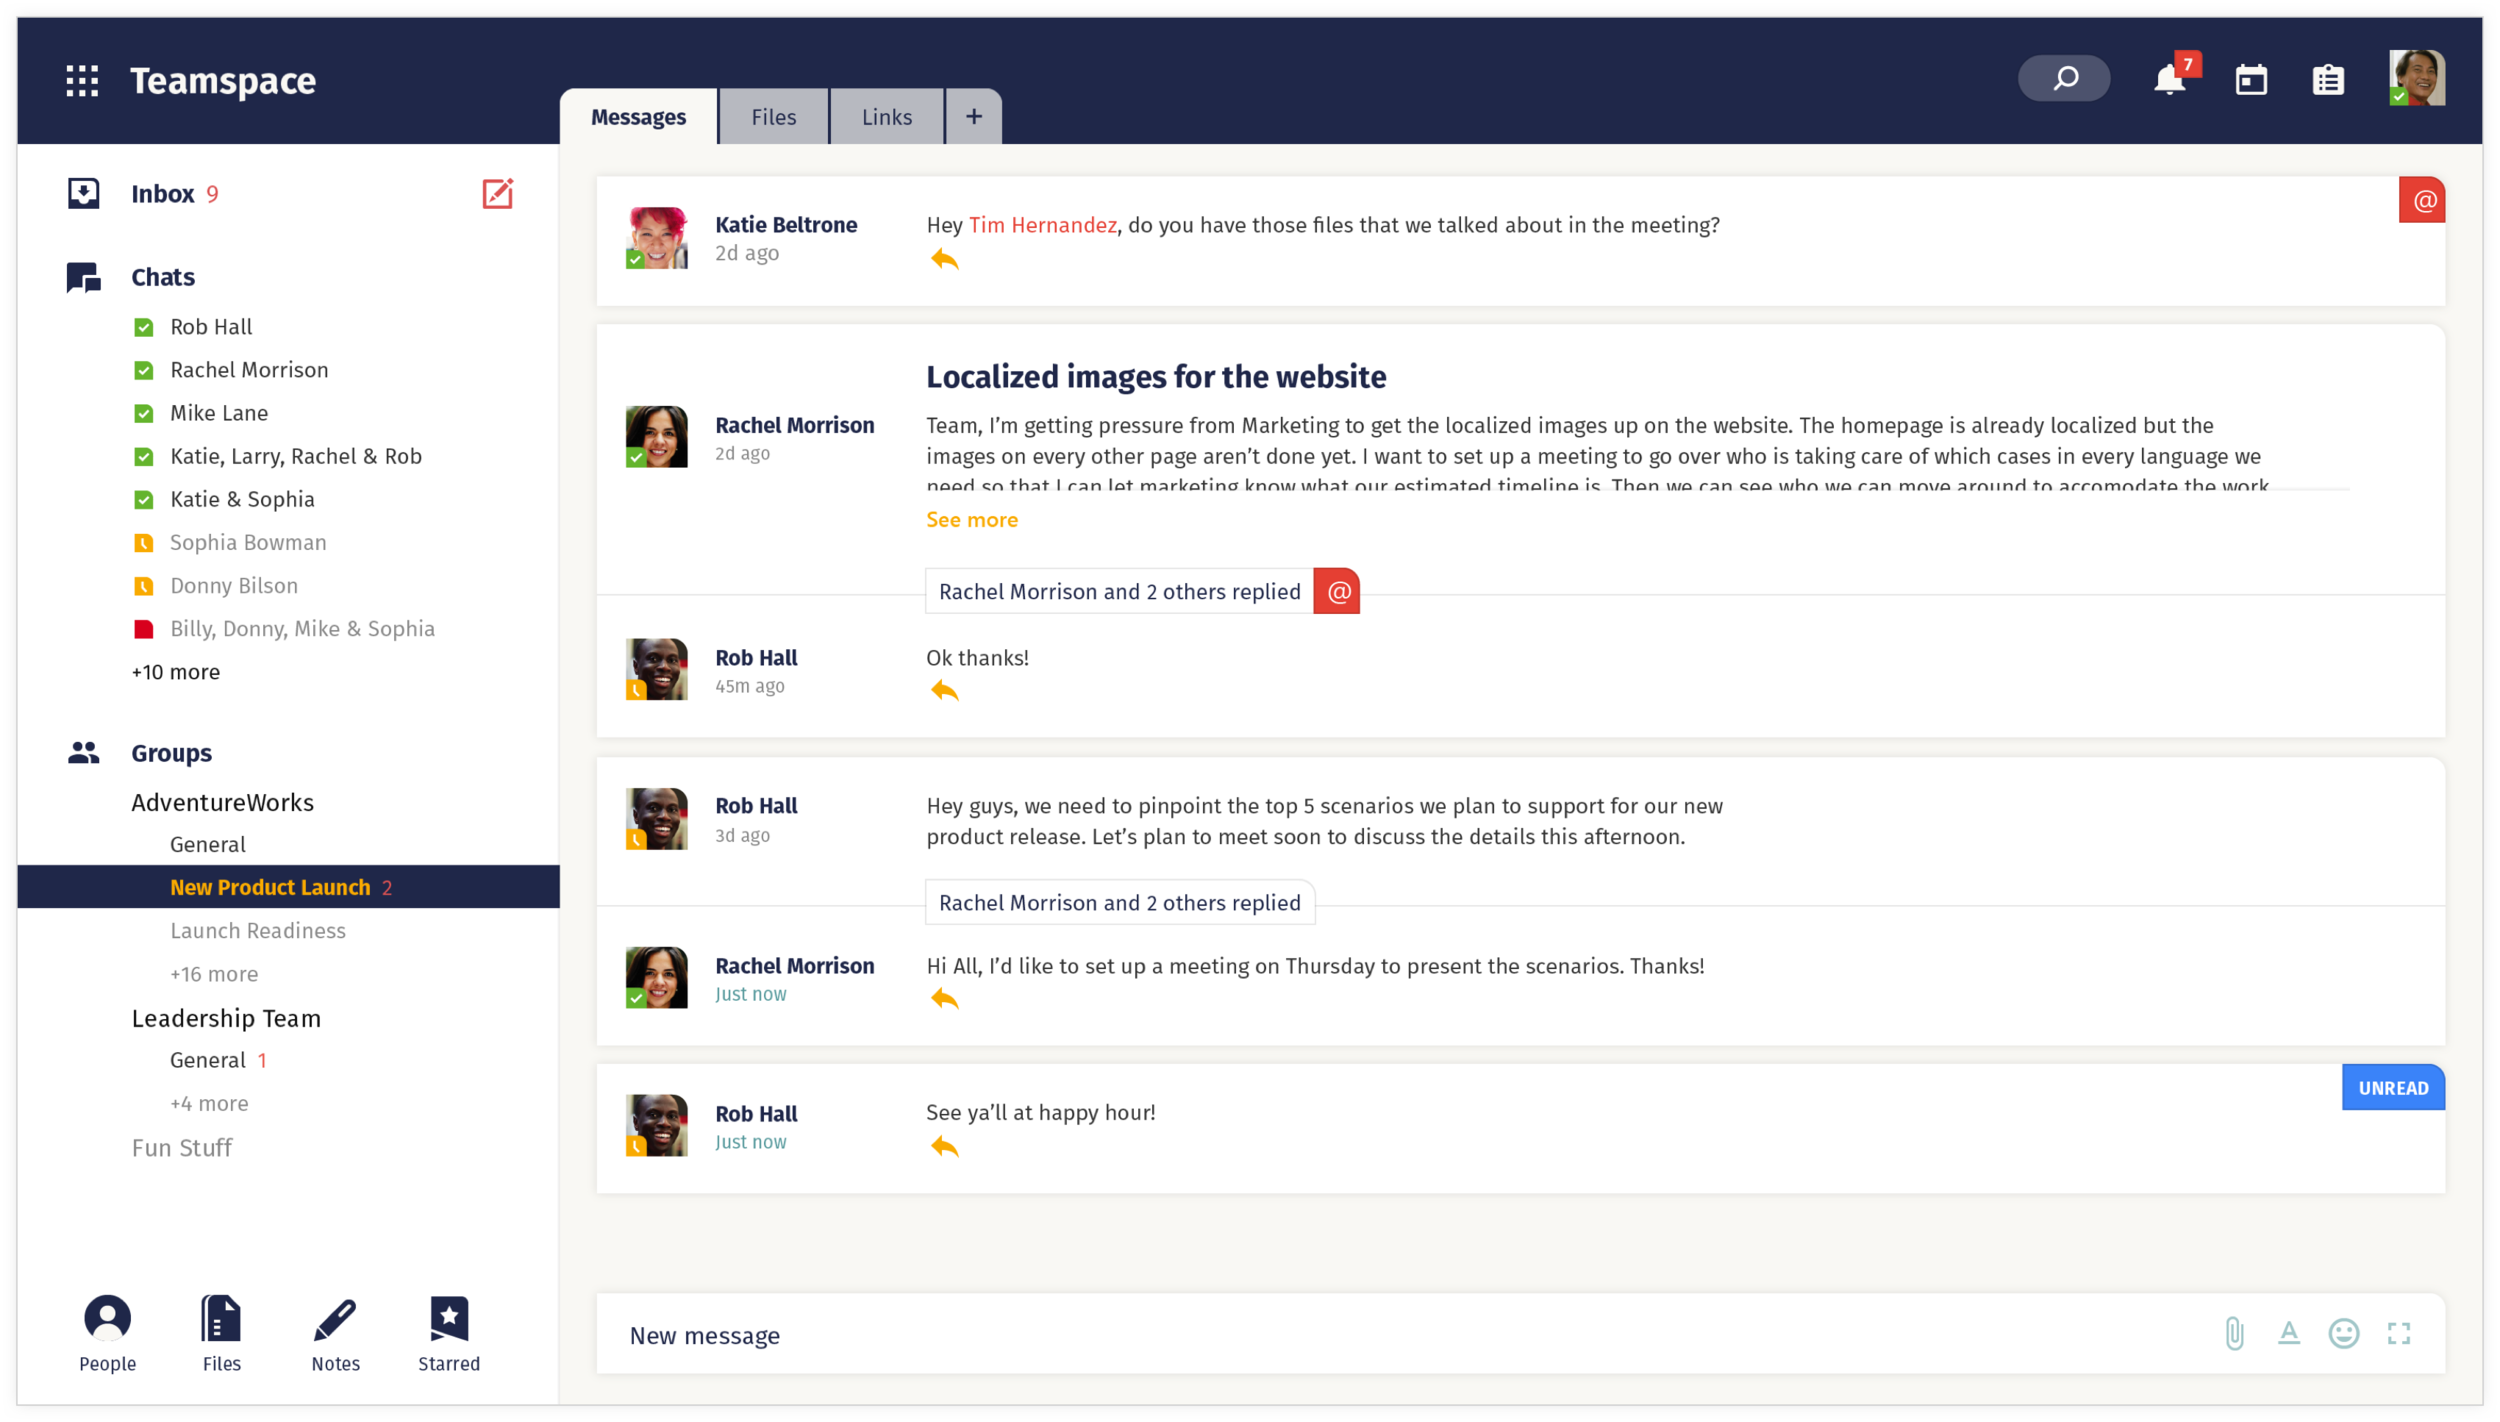Expand +16 more AdventureWorks channels
Image resolution: width=2500 pixels, height=1422 pixels.
(x=214, y=974)
